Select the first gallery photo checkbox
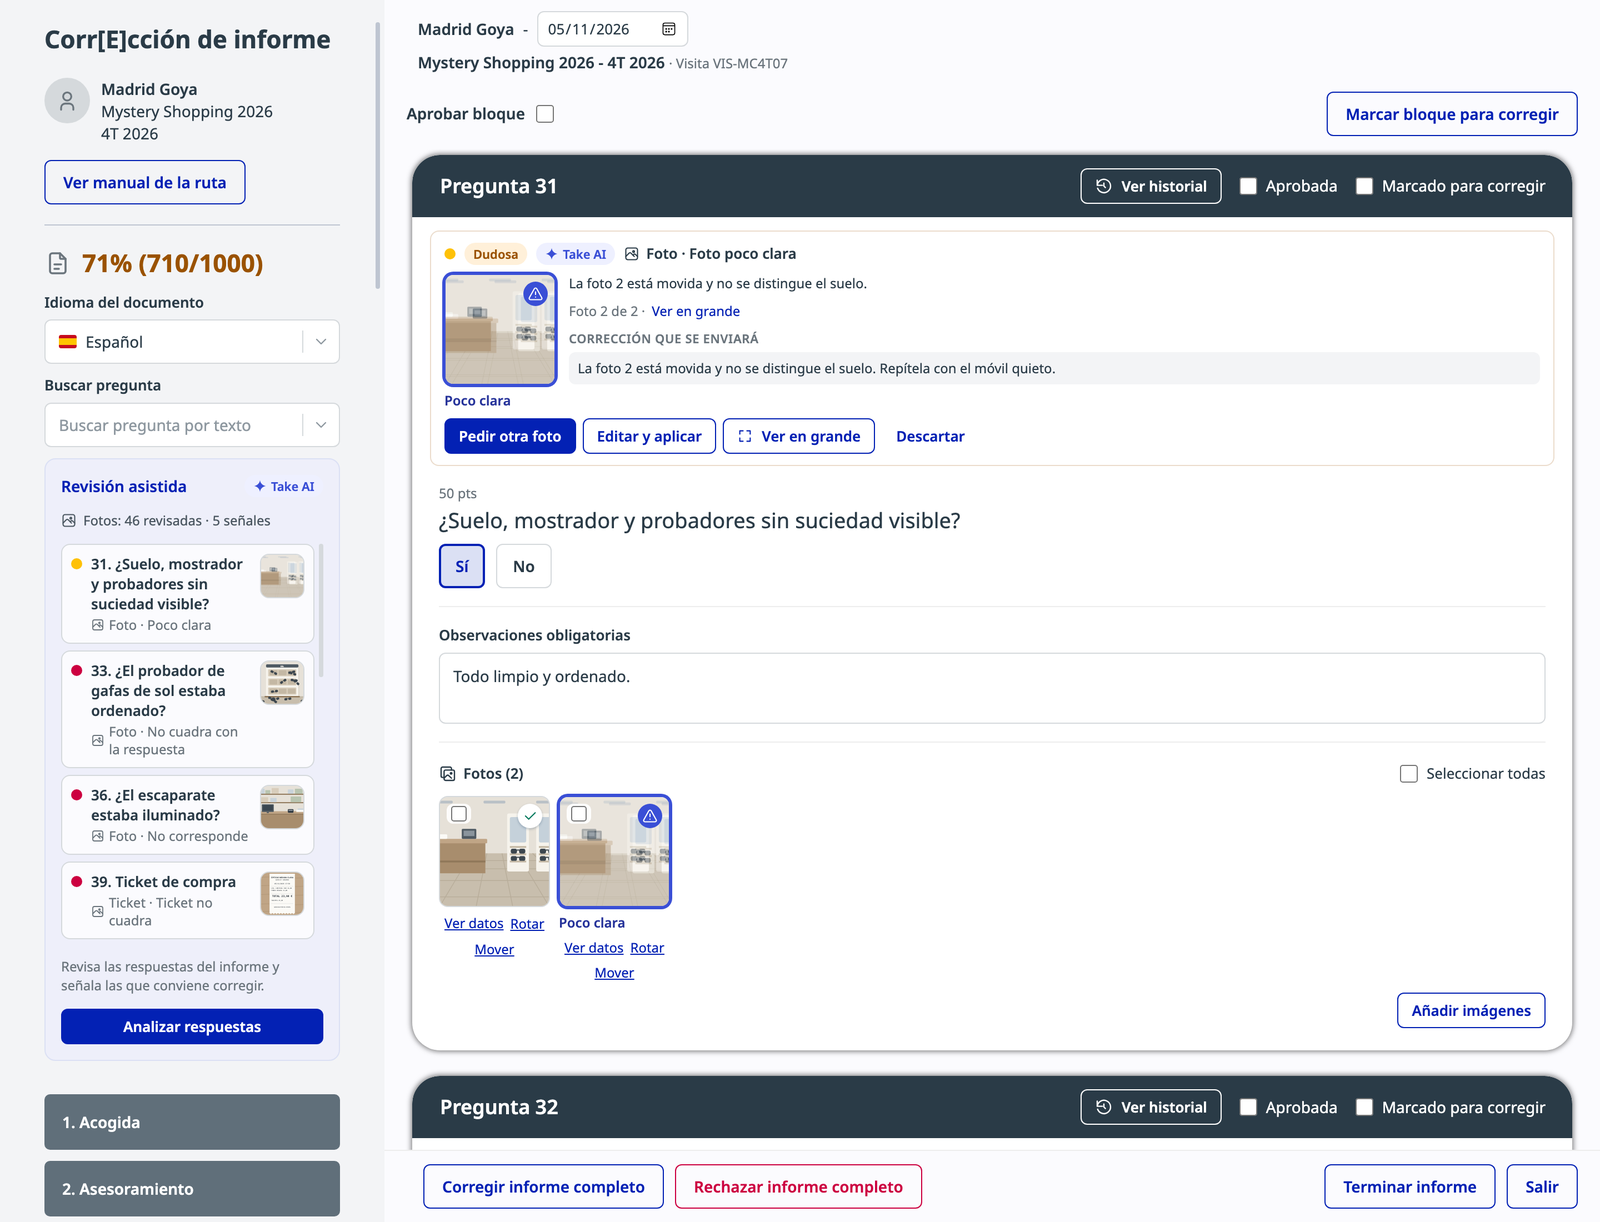The image size is (1600, 1222). [459, 814]
